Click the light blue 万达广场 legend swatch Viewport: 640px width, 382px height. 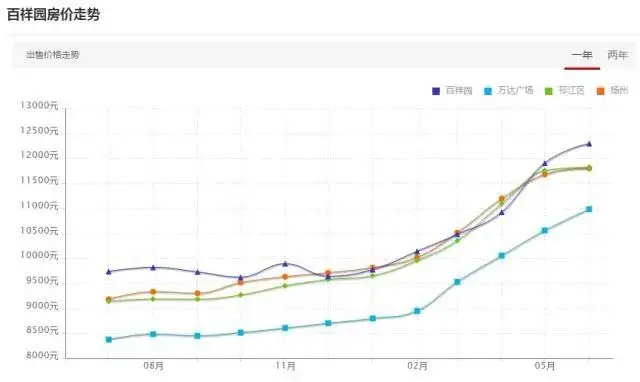point(488,91)
